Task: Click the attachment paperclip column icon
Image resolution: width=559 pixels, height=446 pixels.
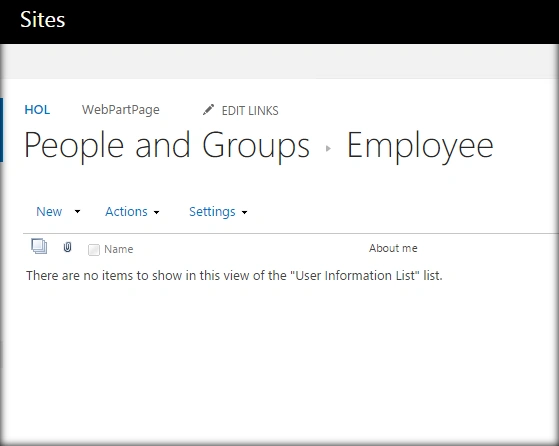Action: point(67,247)
